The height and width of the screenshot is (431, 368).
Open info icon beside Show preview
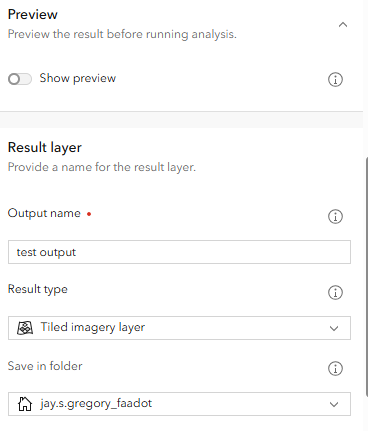point(335,79)
